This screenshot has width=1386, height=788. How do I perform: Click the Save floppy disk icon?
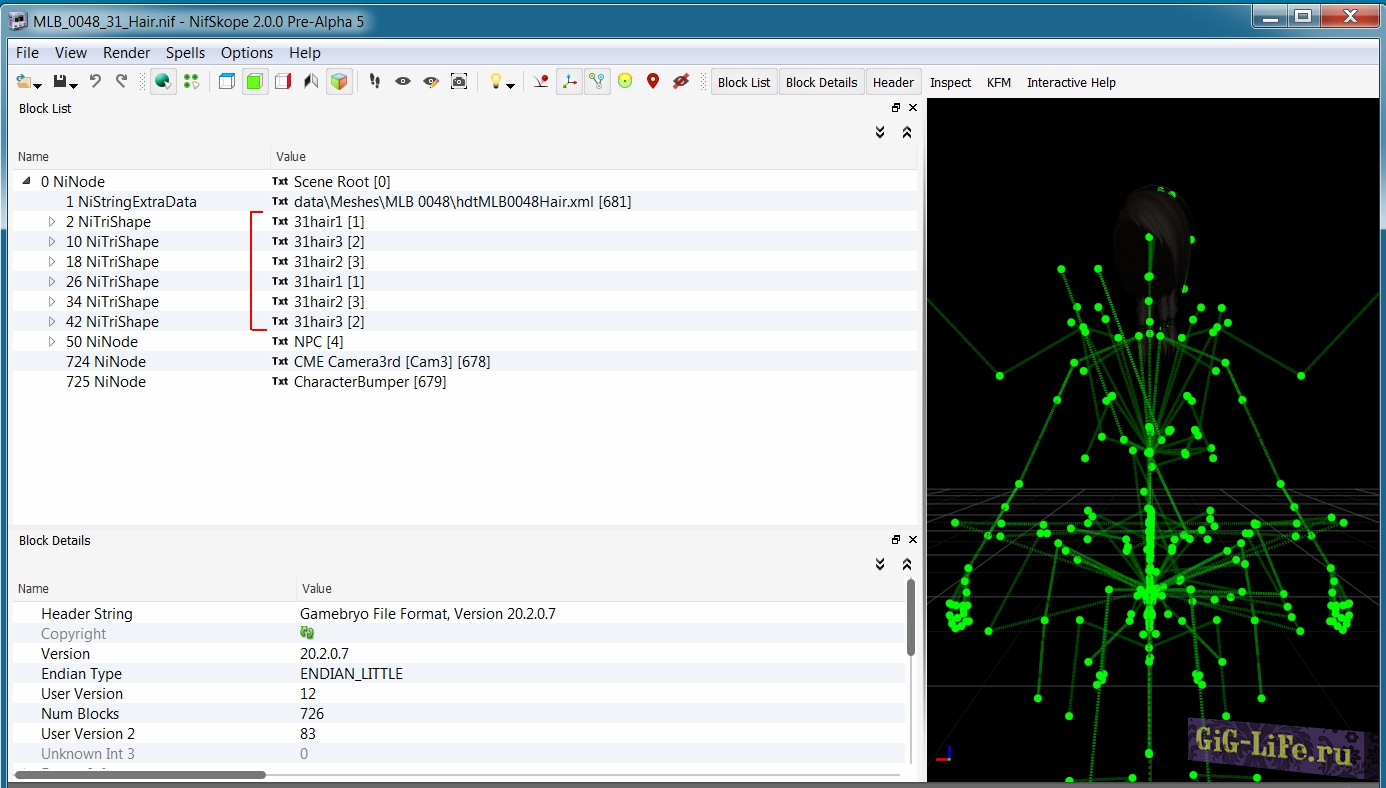[60, 82]
